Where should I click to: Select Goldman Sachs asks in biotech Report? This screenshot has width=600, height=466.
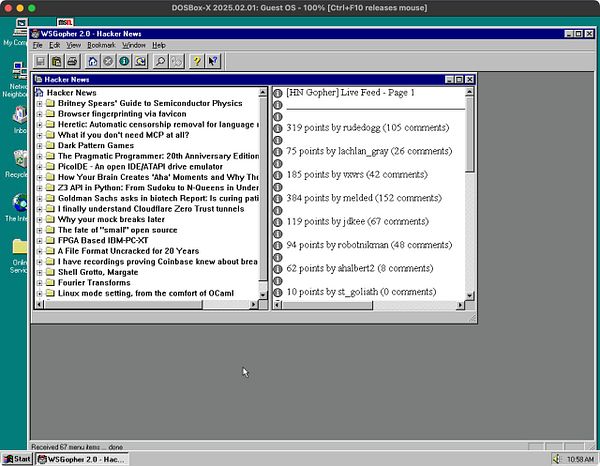(158, 198)
